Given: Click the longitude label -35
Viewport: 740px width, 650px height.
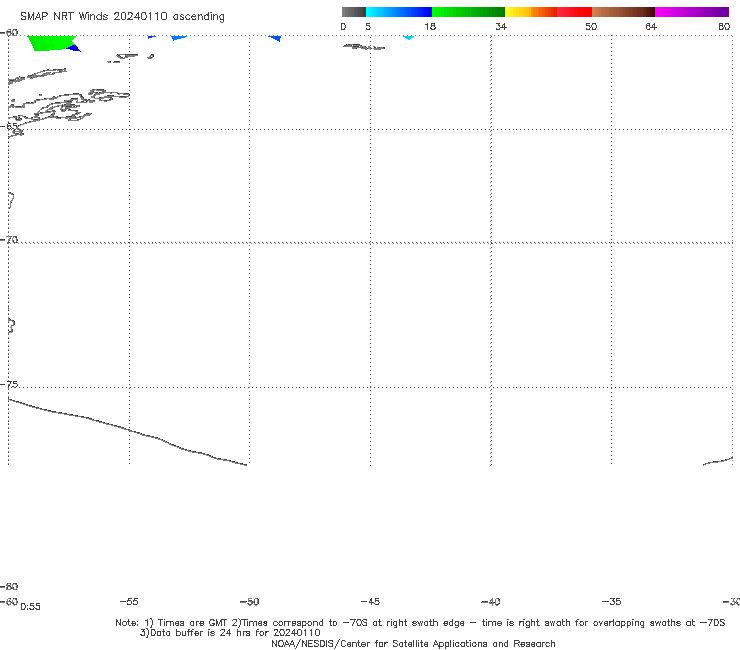Looking at the screenshot, I should (x=612, y=601).
